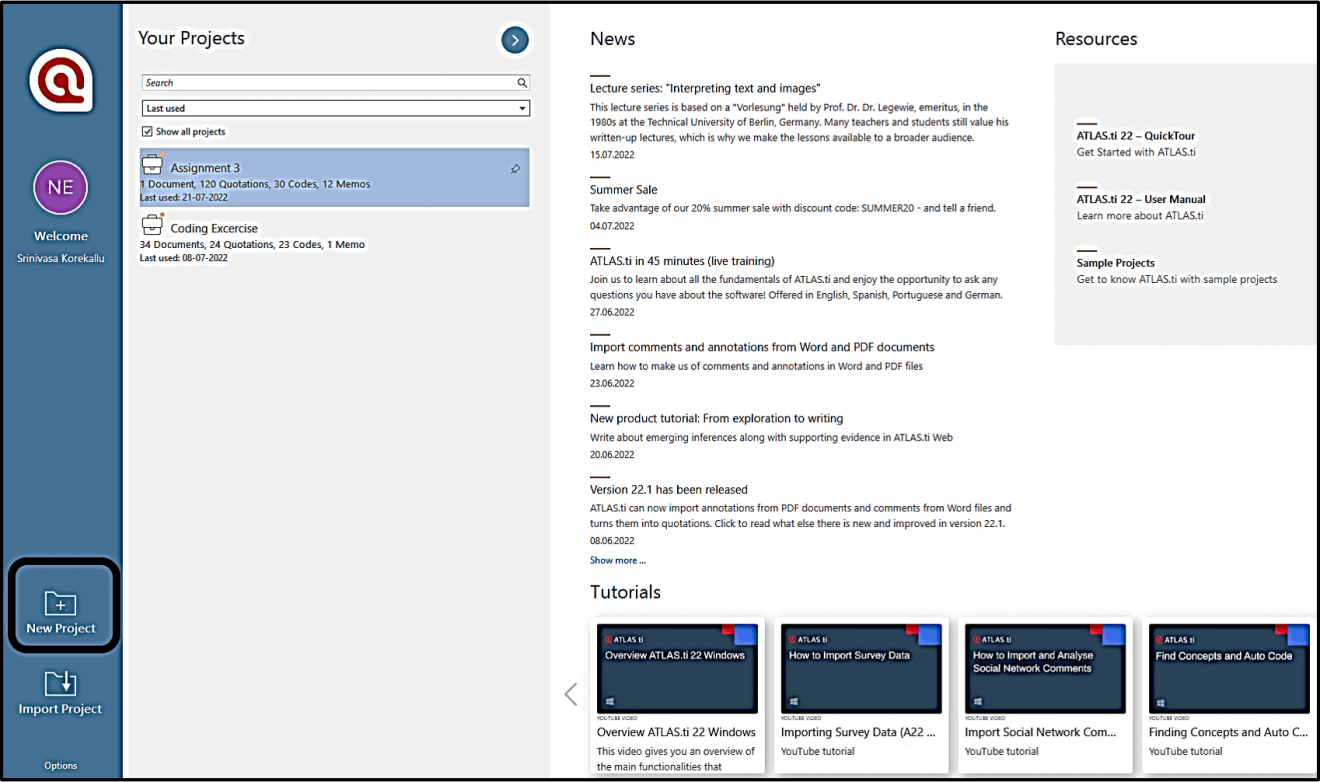1320x782 pixels.
Task: Open the Last used sorting dropdown
Action: (523, 108)
